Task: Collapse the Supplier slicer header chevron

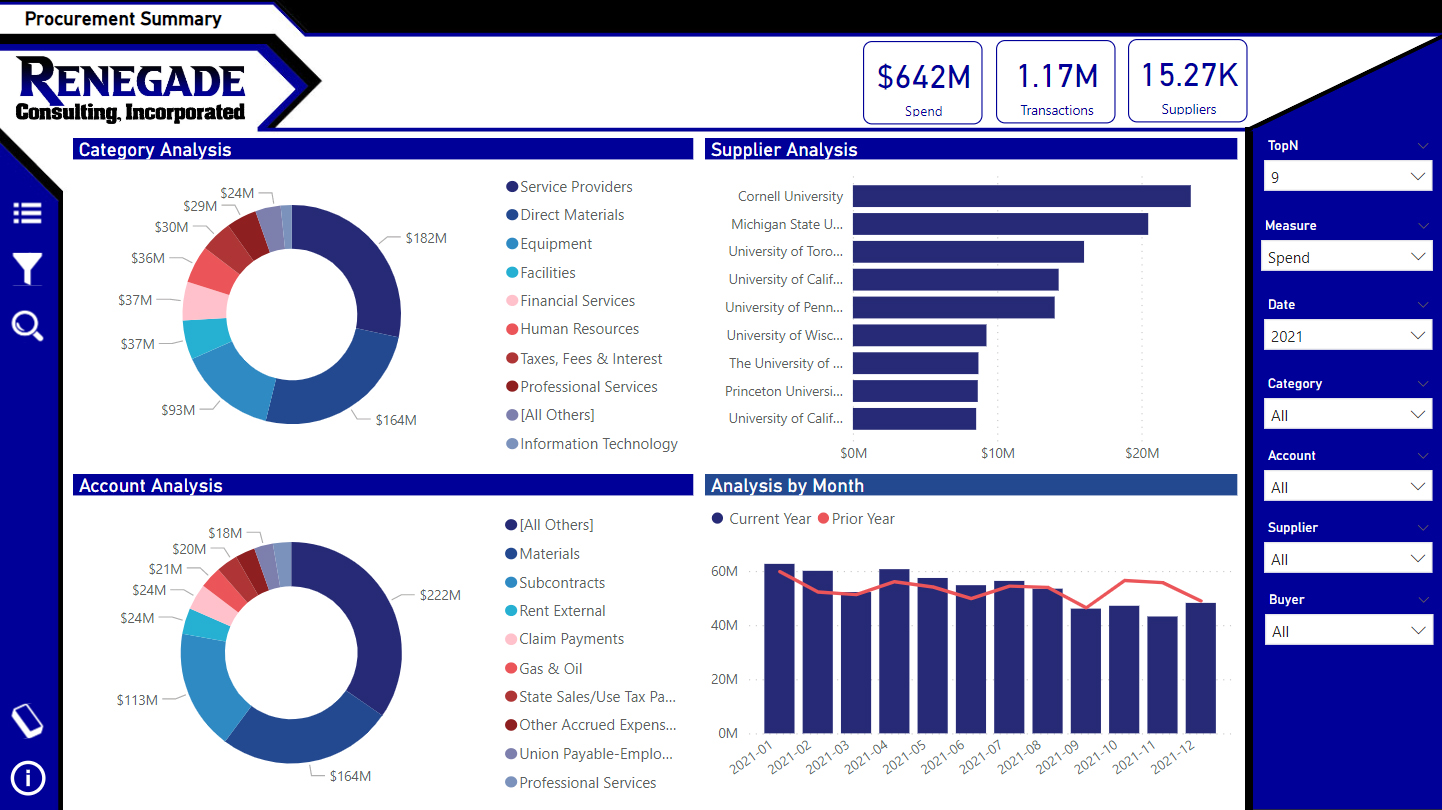Action: (x=1423, y=528)
